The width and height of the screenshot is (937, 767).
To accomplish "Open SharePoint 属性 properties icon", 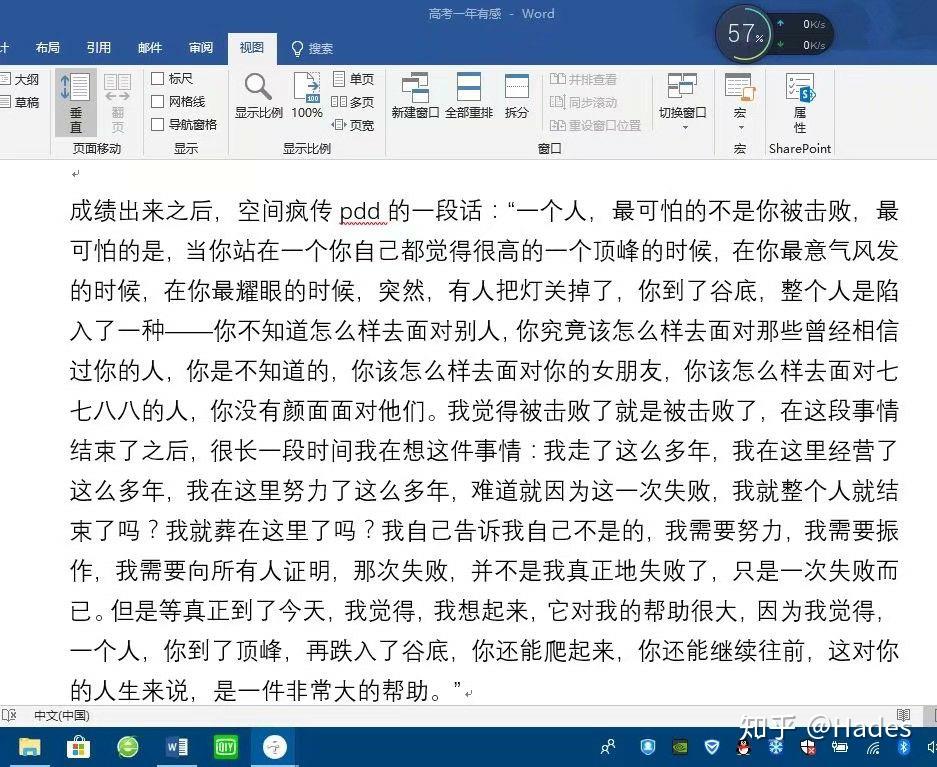I will coord(800,103).
